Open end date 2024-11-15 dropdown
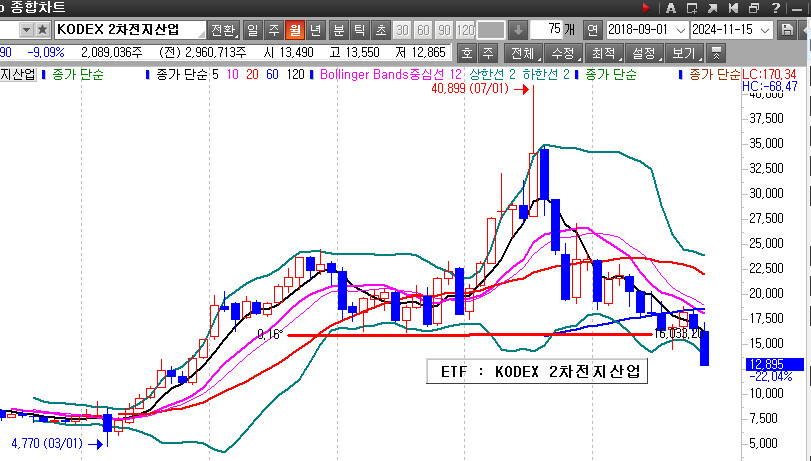The height and width of the screenshot is (461, 811). point(766,29)
